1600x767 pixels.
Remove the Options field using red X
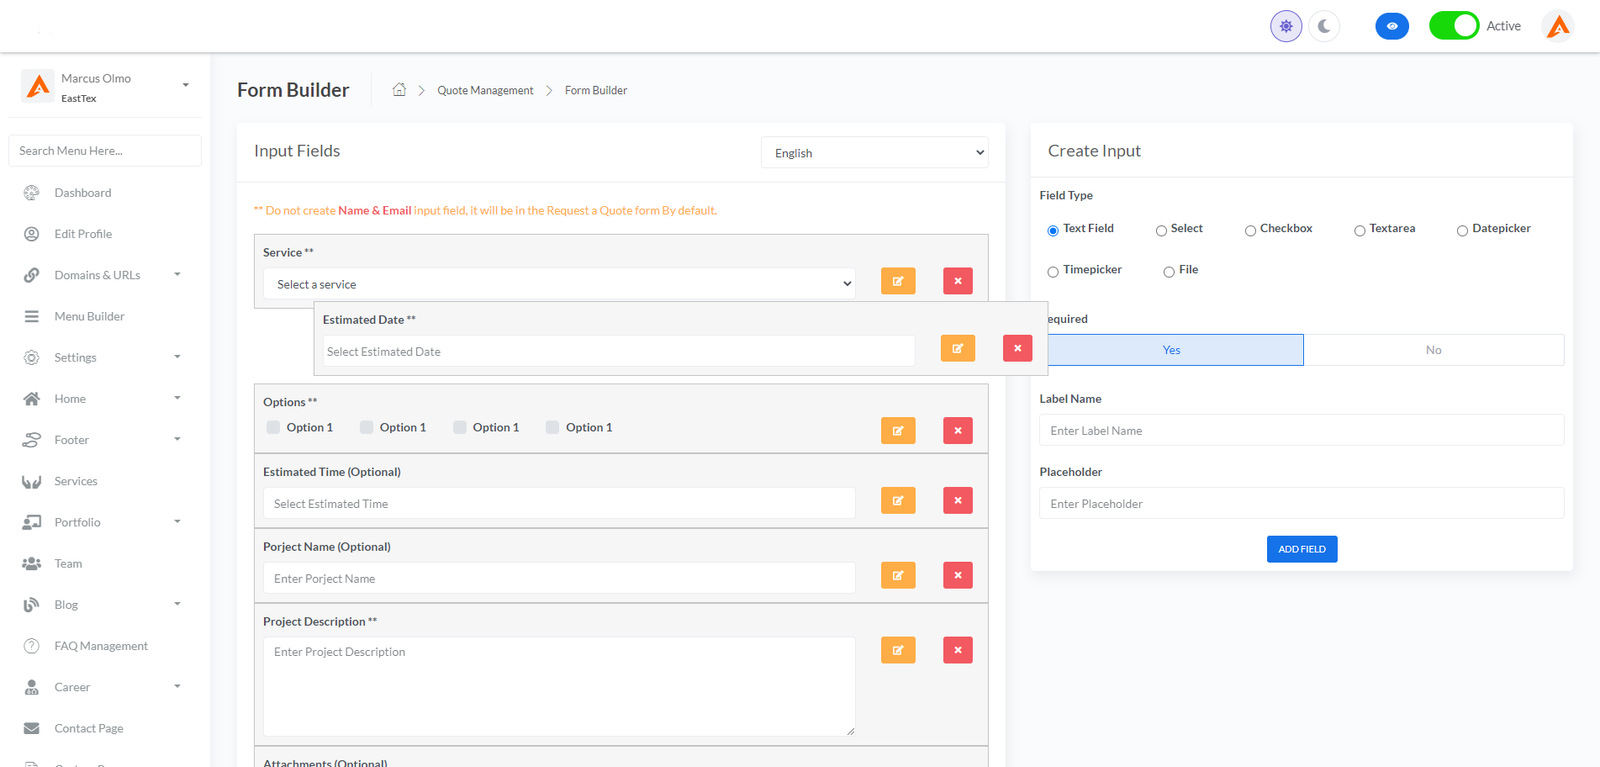(x=957, y=430)
